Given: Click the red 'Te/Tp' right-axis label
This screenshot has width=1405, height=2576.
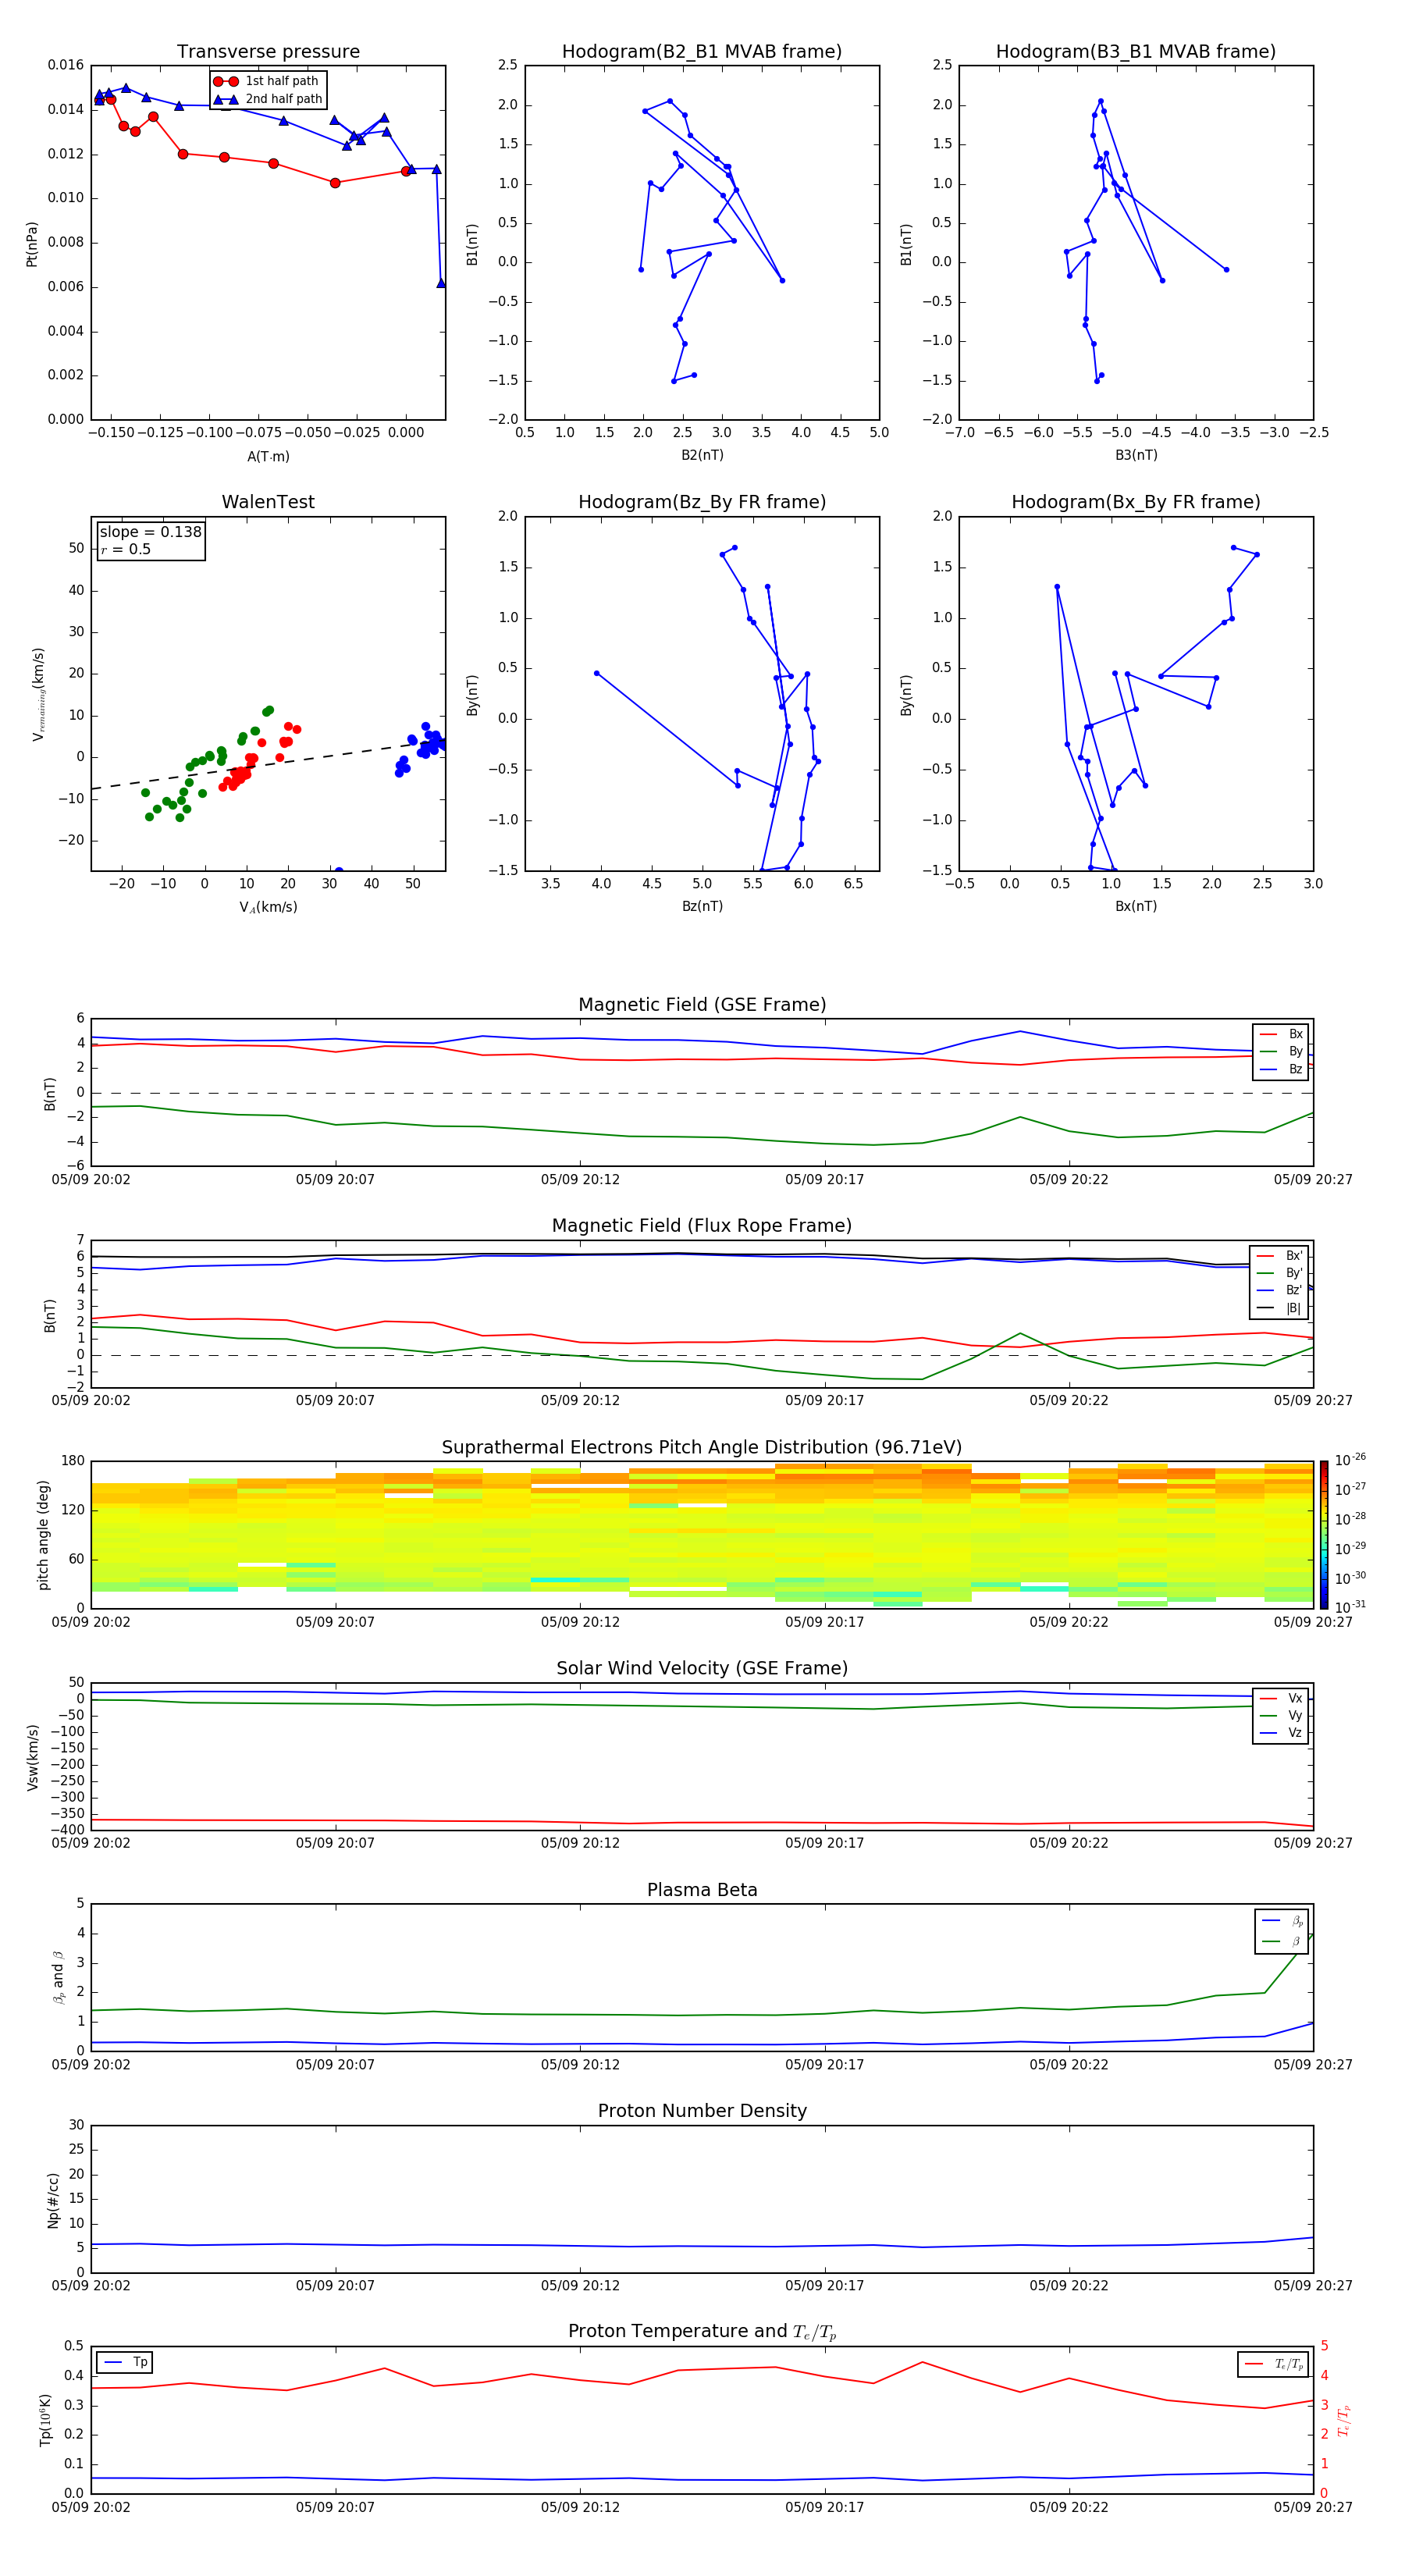Looking at the screenshot, I should pos(1344,2420).
